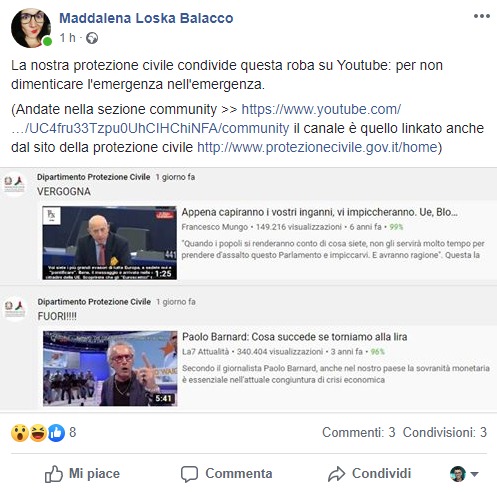
Task: Click the haha reaction emoji
Action: click(x=38, y=433)
